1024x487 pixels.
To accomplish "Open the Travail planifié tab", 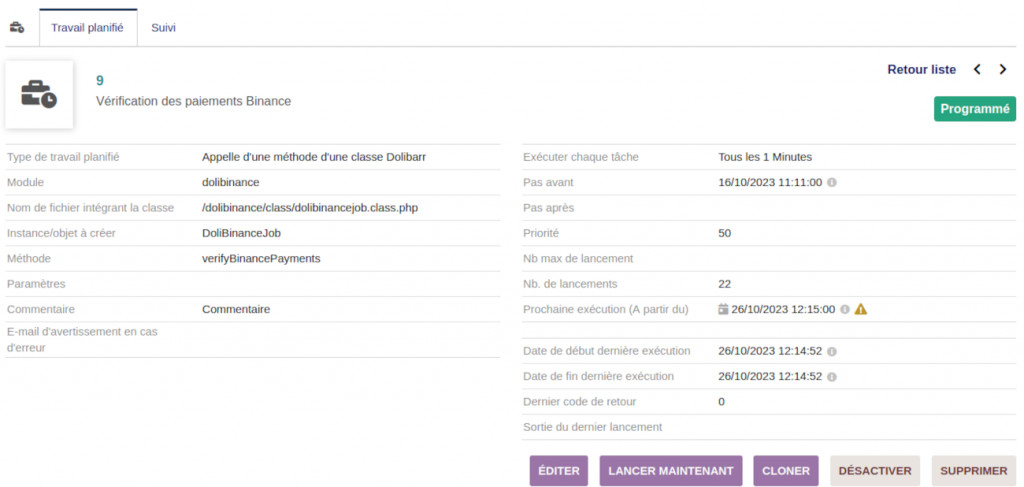I will (87, 27).
